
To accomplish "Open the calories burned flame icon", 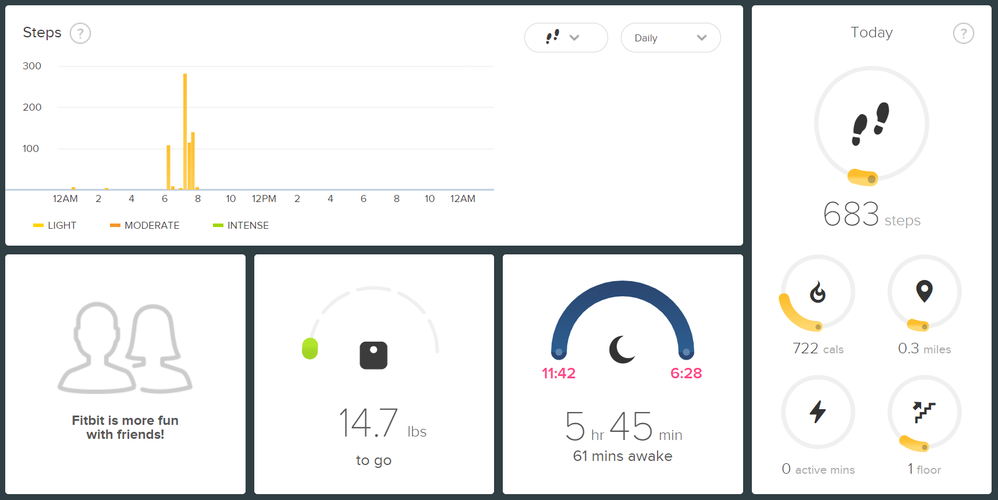I will pos(818,293).
